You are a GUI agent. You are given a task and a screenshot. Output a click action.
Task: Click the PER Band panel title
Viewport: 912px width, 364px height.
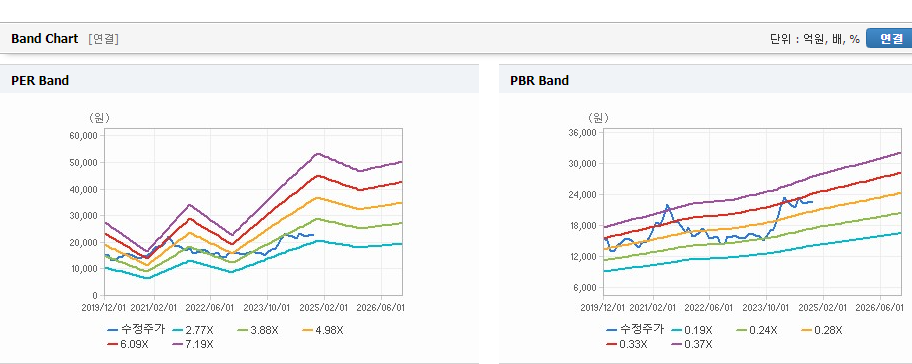coord(40,81)
